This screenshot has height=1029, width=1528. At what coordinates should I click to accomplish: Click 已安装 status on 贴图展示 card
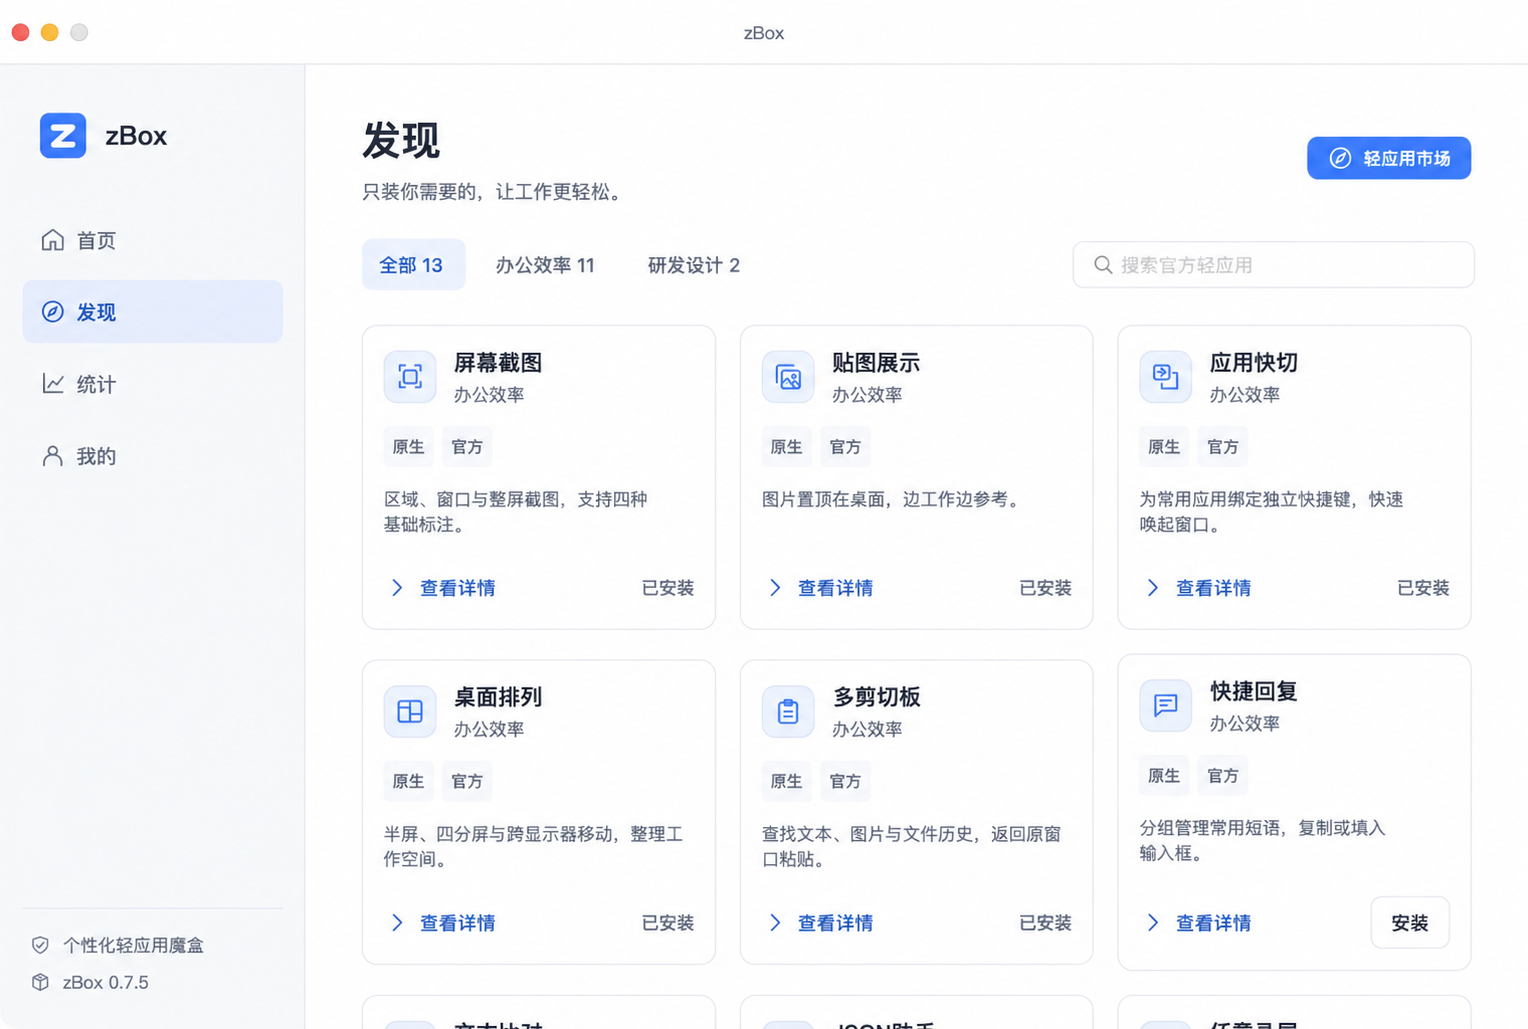pyautogui.click(x=1045, y=588)
